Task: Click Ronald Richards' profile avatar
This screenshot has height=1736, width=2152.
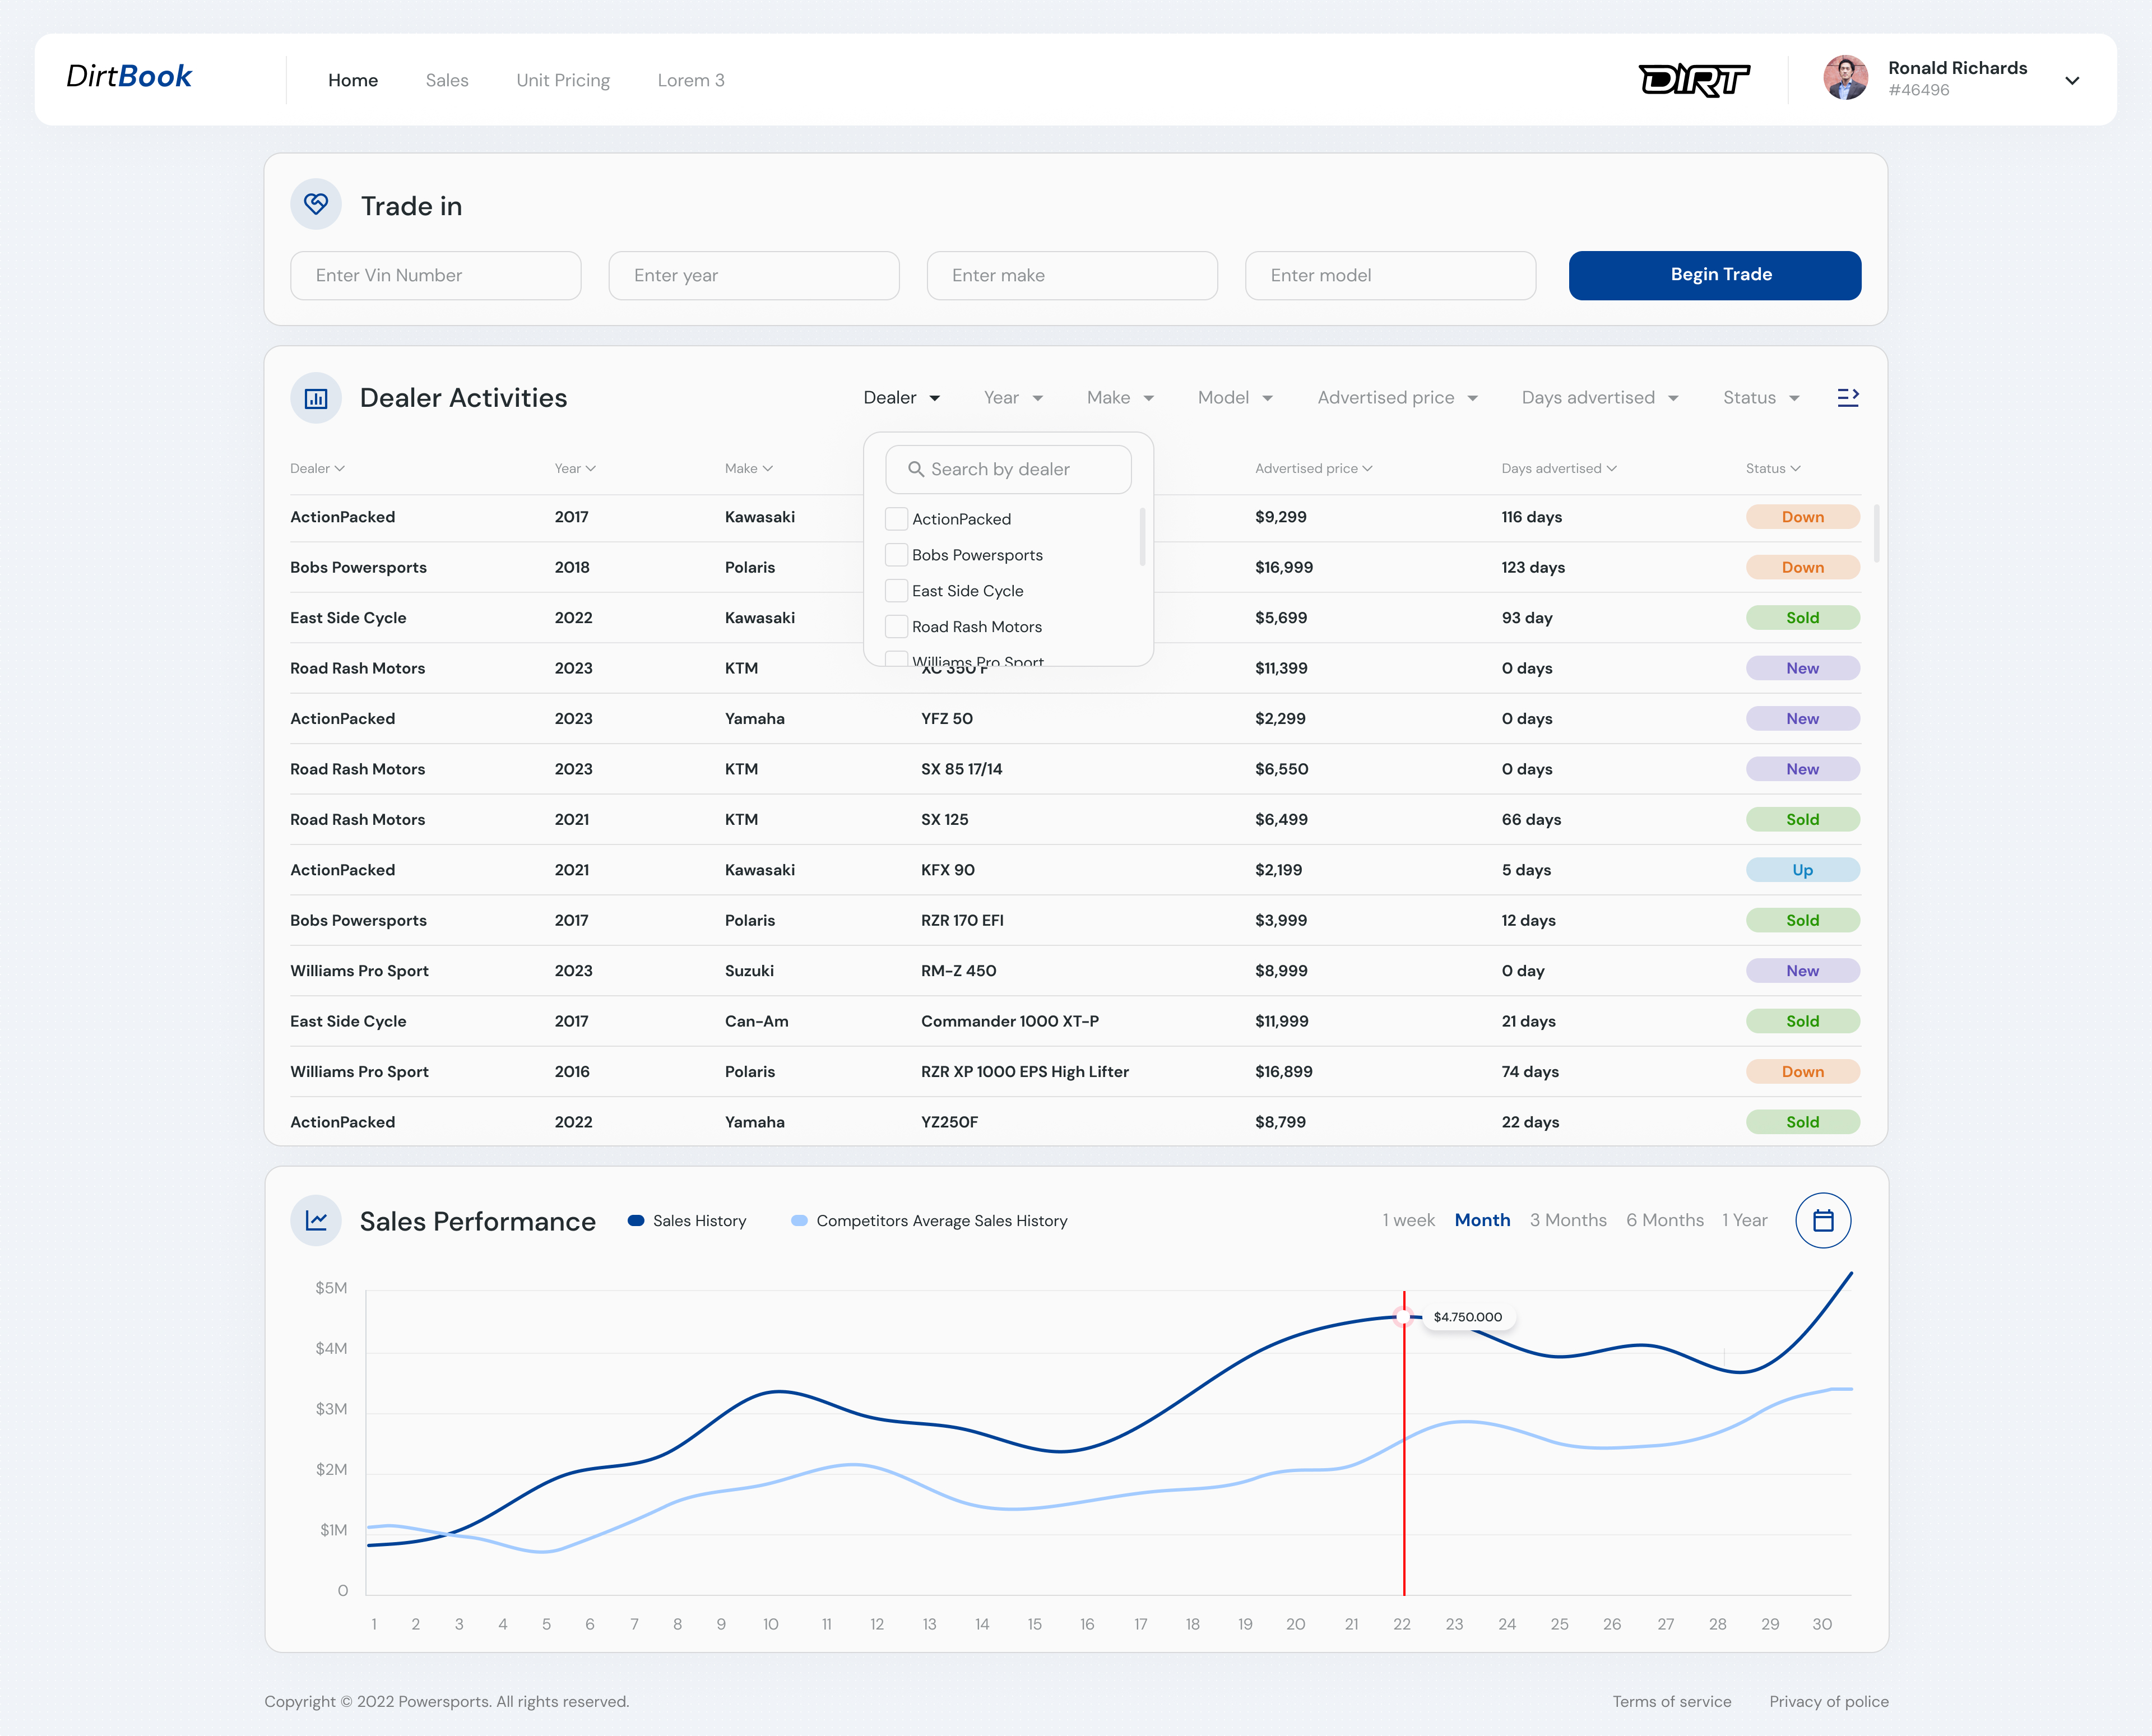Action: pos(1845,78)
